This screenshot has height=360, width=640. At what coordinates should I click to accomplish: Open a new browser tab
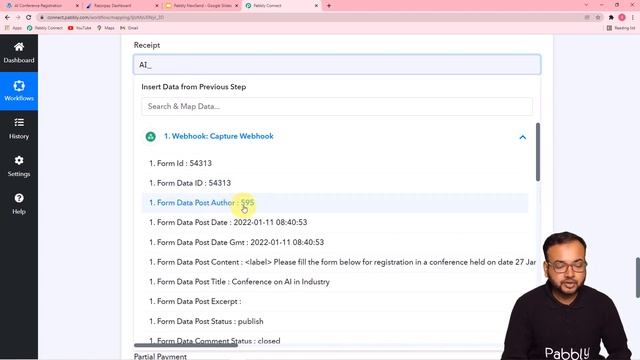point(329,6)
